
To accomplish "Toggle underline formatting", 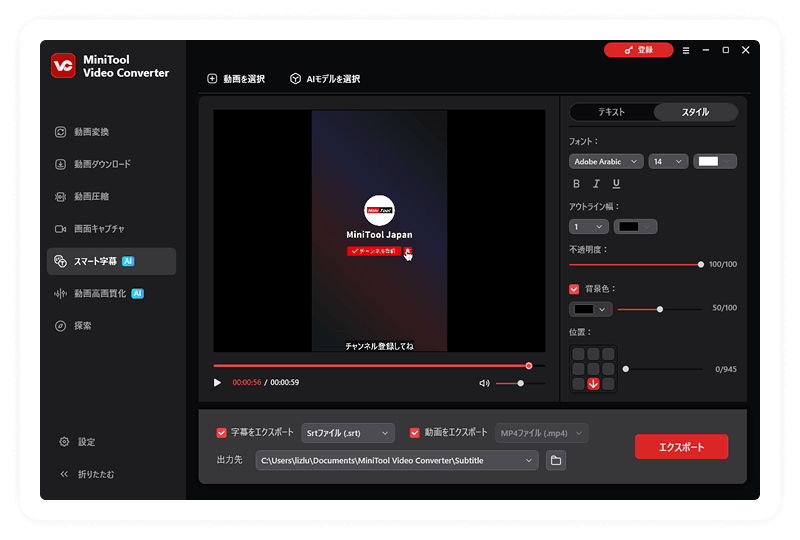I will (x=616, y=184).
